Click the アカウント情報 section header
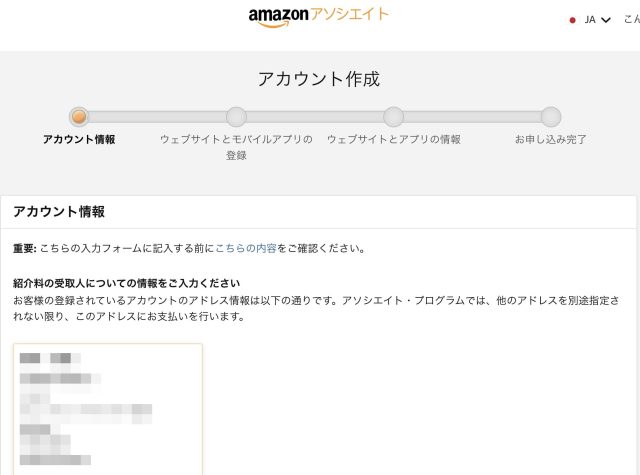Viewport: 640px width, 475px height. (59, 212)
